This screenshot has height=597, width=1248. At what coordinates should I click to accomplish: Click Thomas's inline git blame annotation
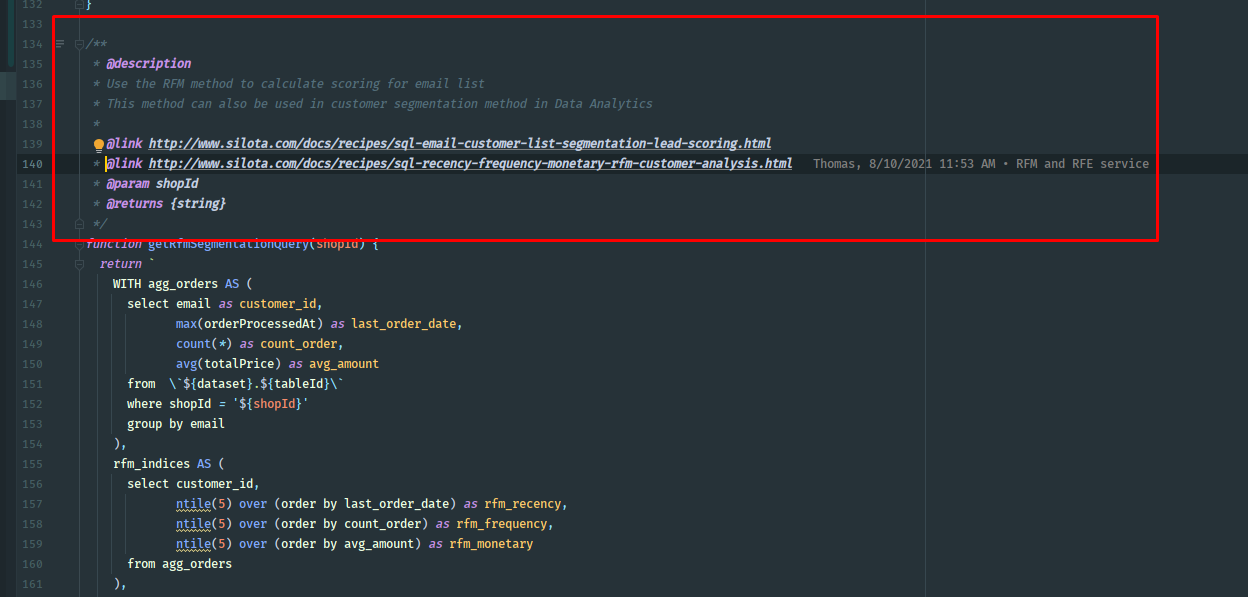point(980,164)
